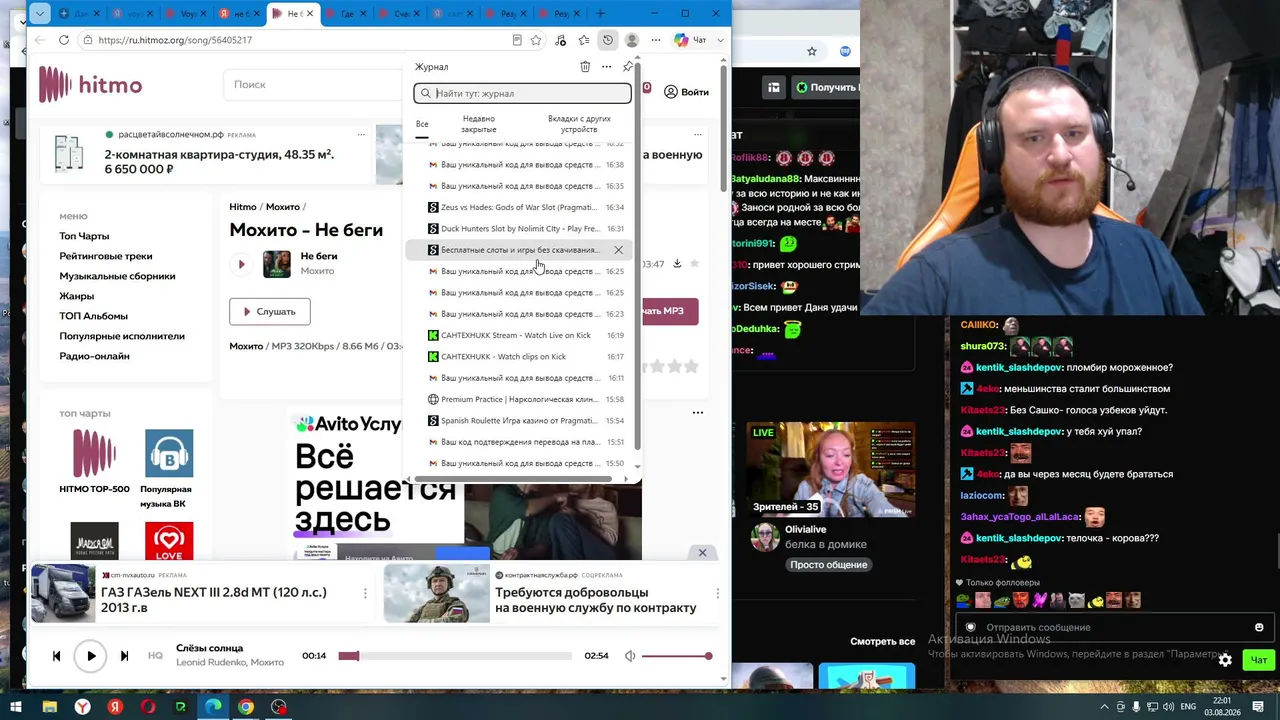Screen dimensions: 1280x720
Task: Skip to the previous track in the player
Action: [x=56, y=656]
